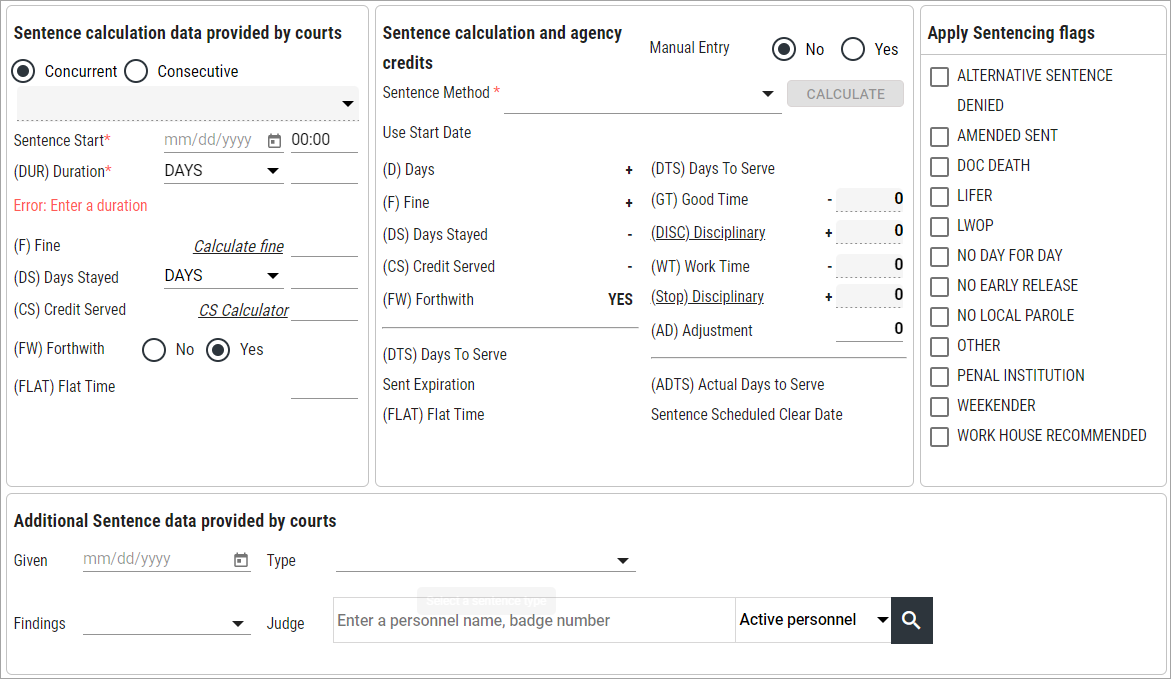Click the Sentence Start time field
1171x679 pixels.
pyautogui.click(x=324, y=140)
